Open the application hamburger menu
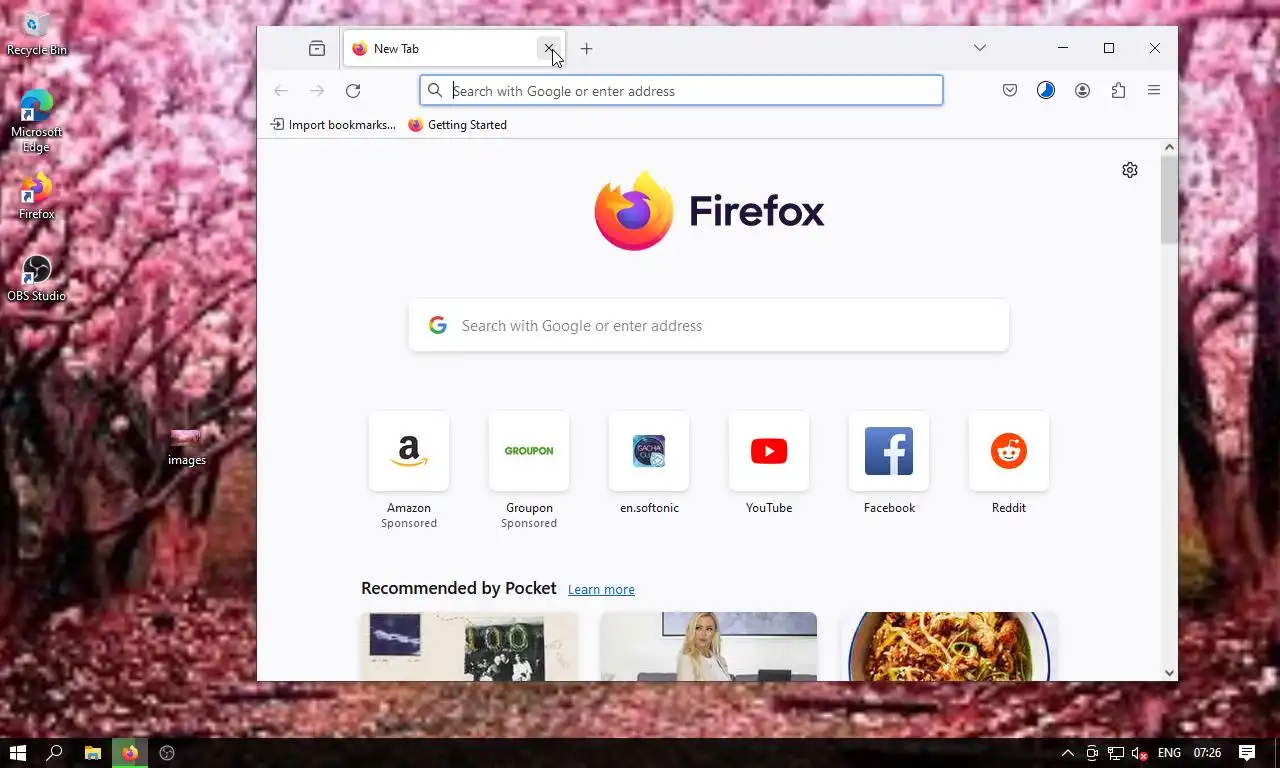 pyautogui.click(x=1154, y=91)
